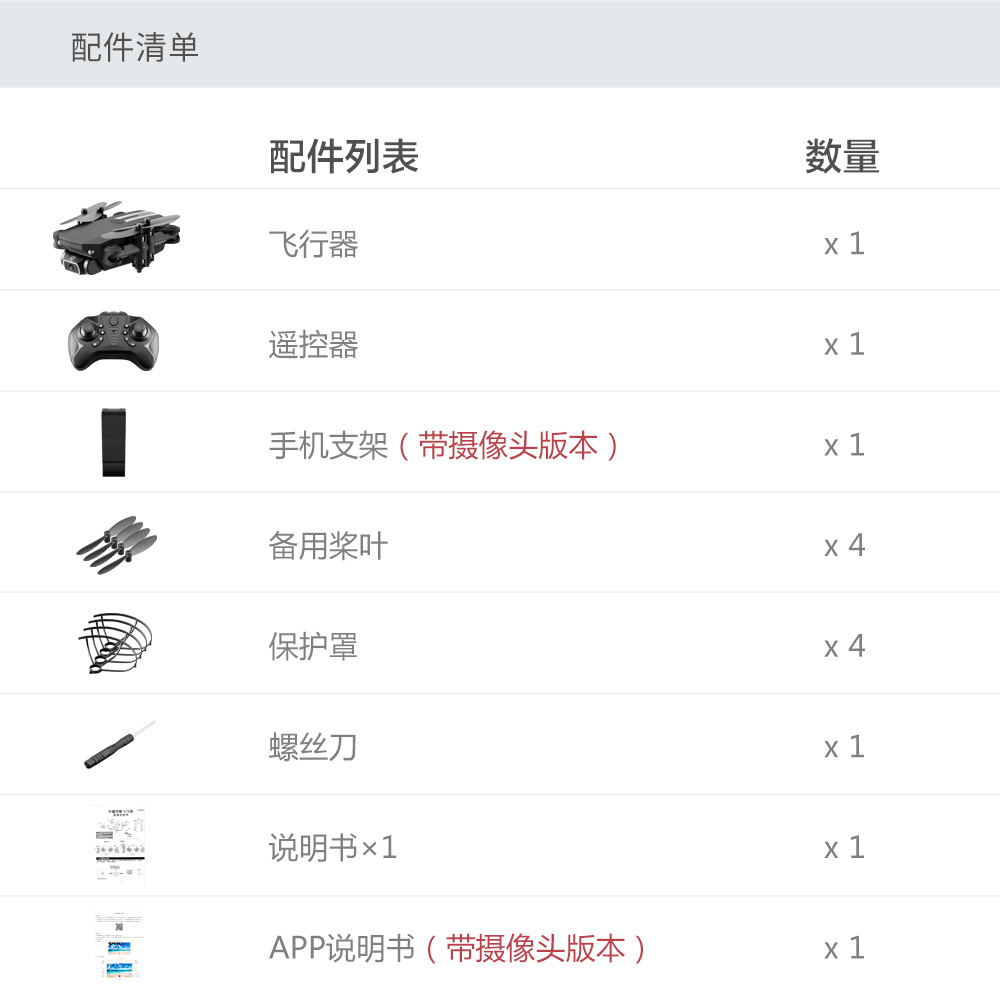Screen dimensions: 1000x1000
Task: Select the 螺丝刀 item label
Action: click(312, 747)
